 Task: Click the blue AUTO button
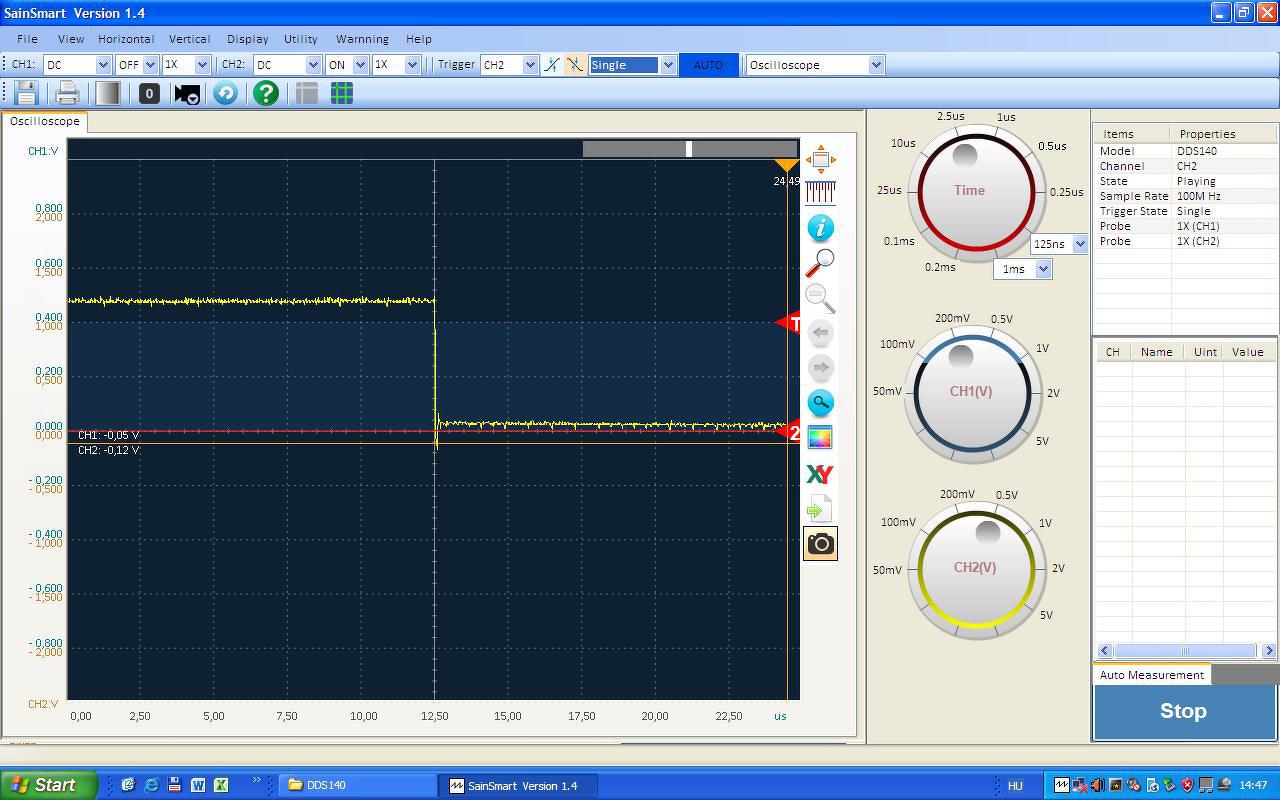pyautogui.click(x=708, y=64)
